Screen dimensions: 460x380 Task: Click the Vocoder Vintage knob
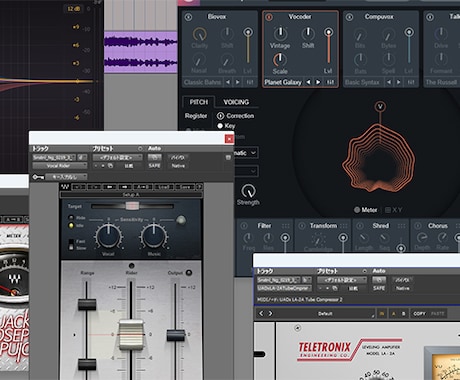pyautogui.click(x=280, y=33)
